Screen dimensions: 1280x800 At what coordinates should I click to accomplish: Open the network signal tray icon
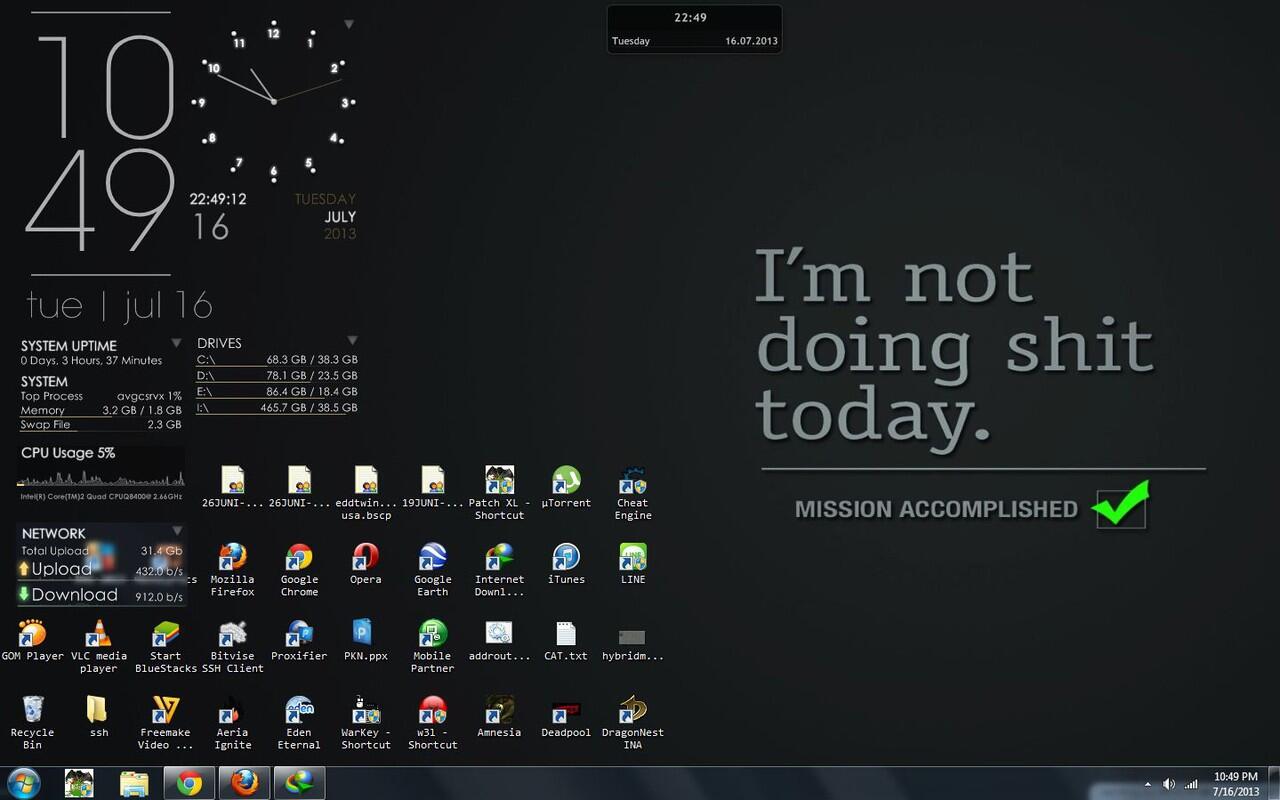coord(1192,784)
